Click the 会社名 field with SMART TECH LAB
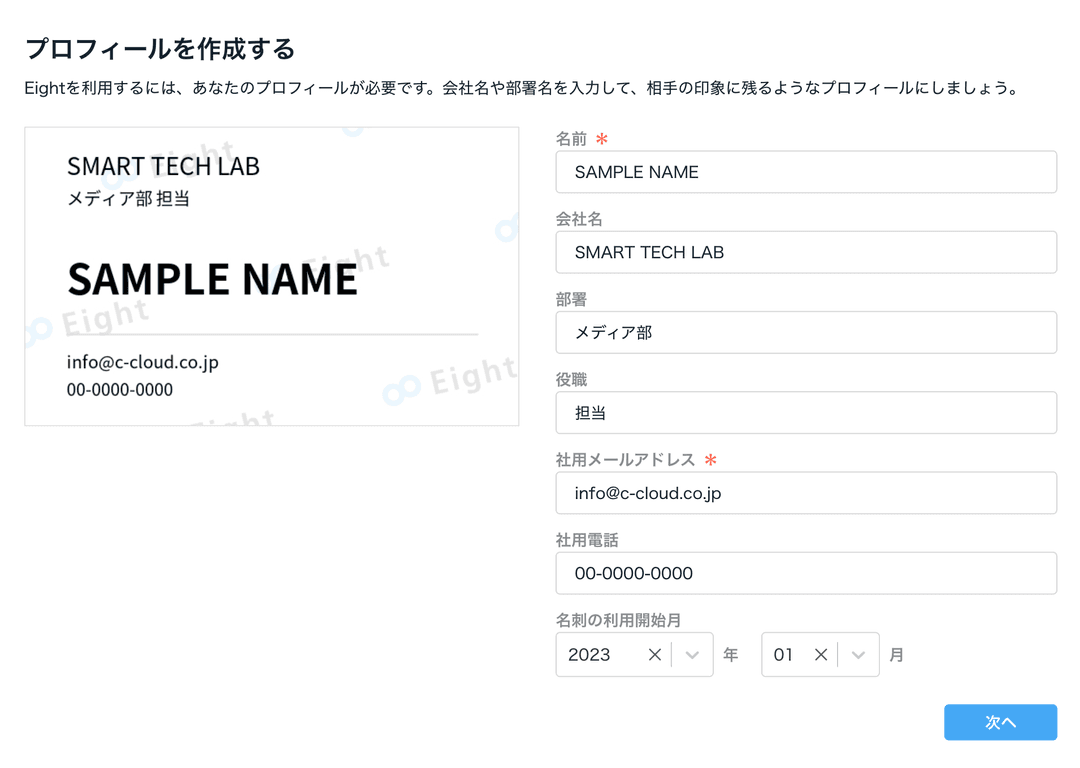Screen dimensions: 1080x768 pos(805,252)
